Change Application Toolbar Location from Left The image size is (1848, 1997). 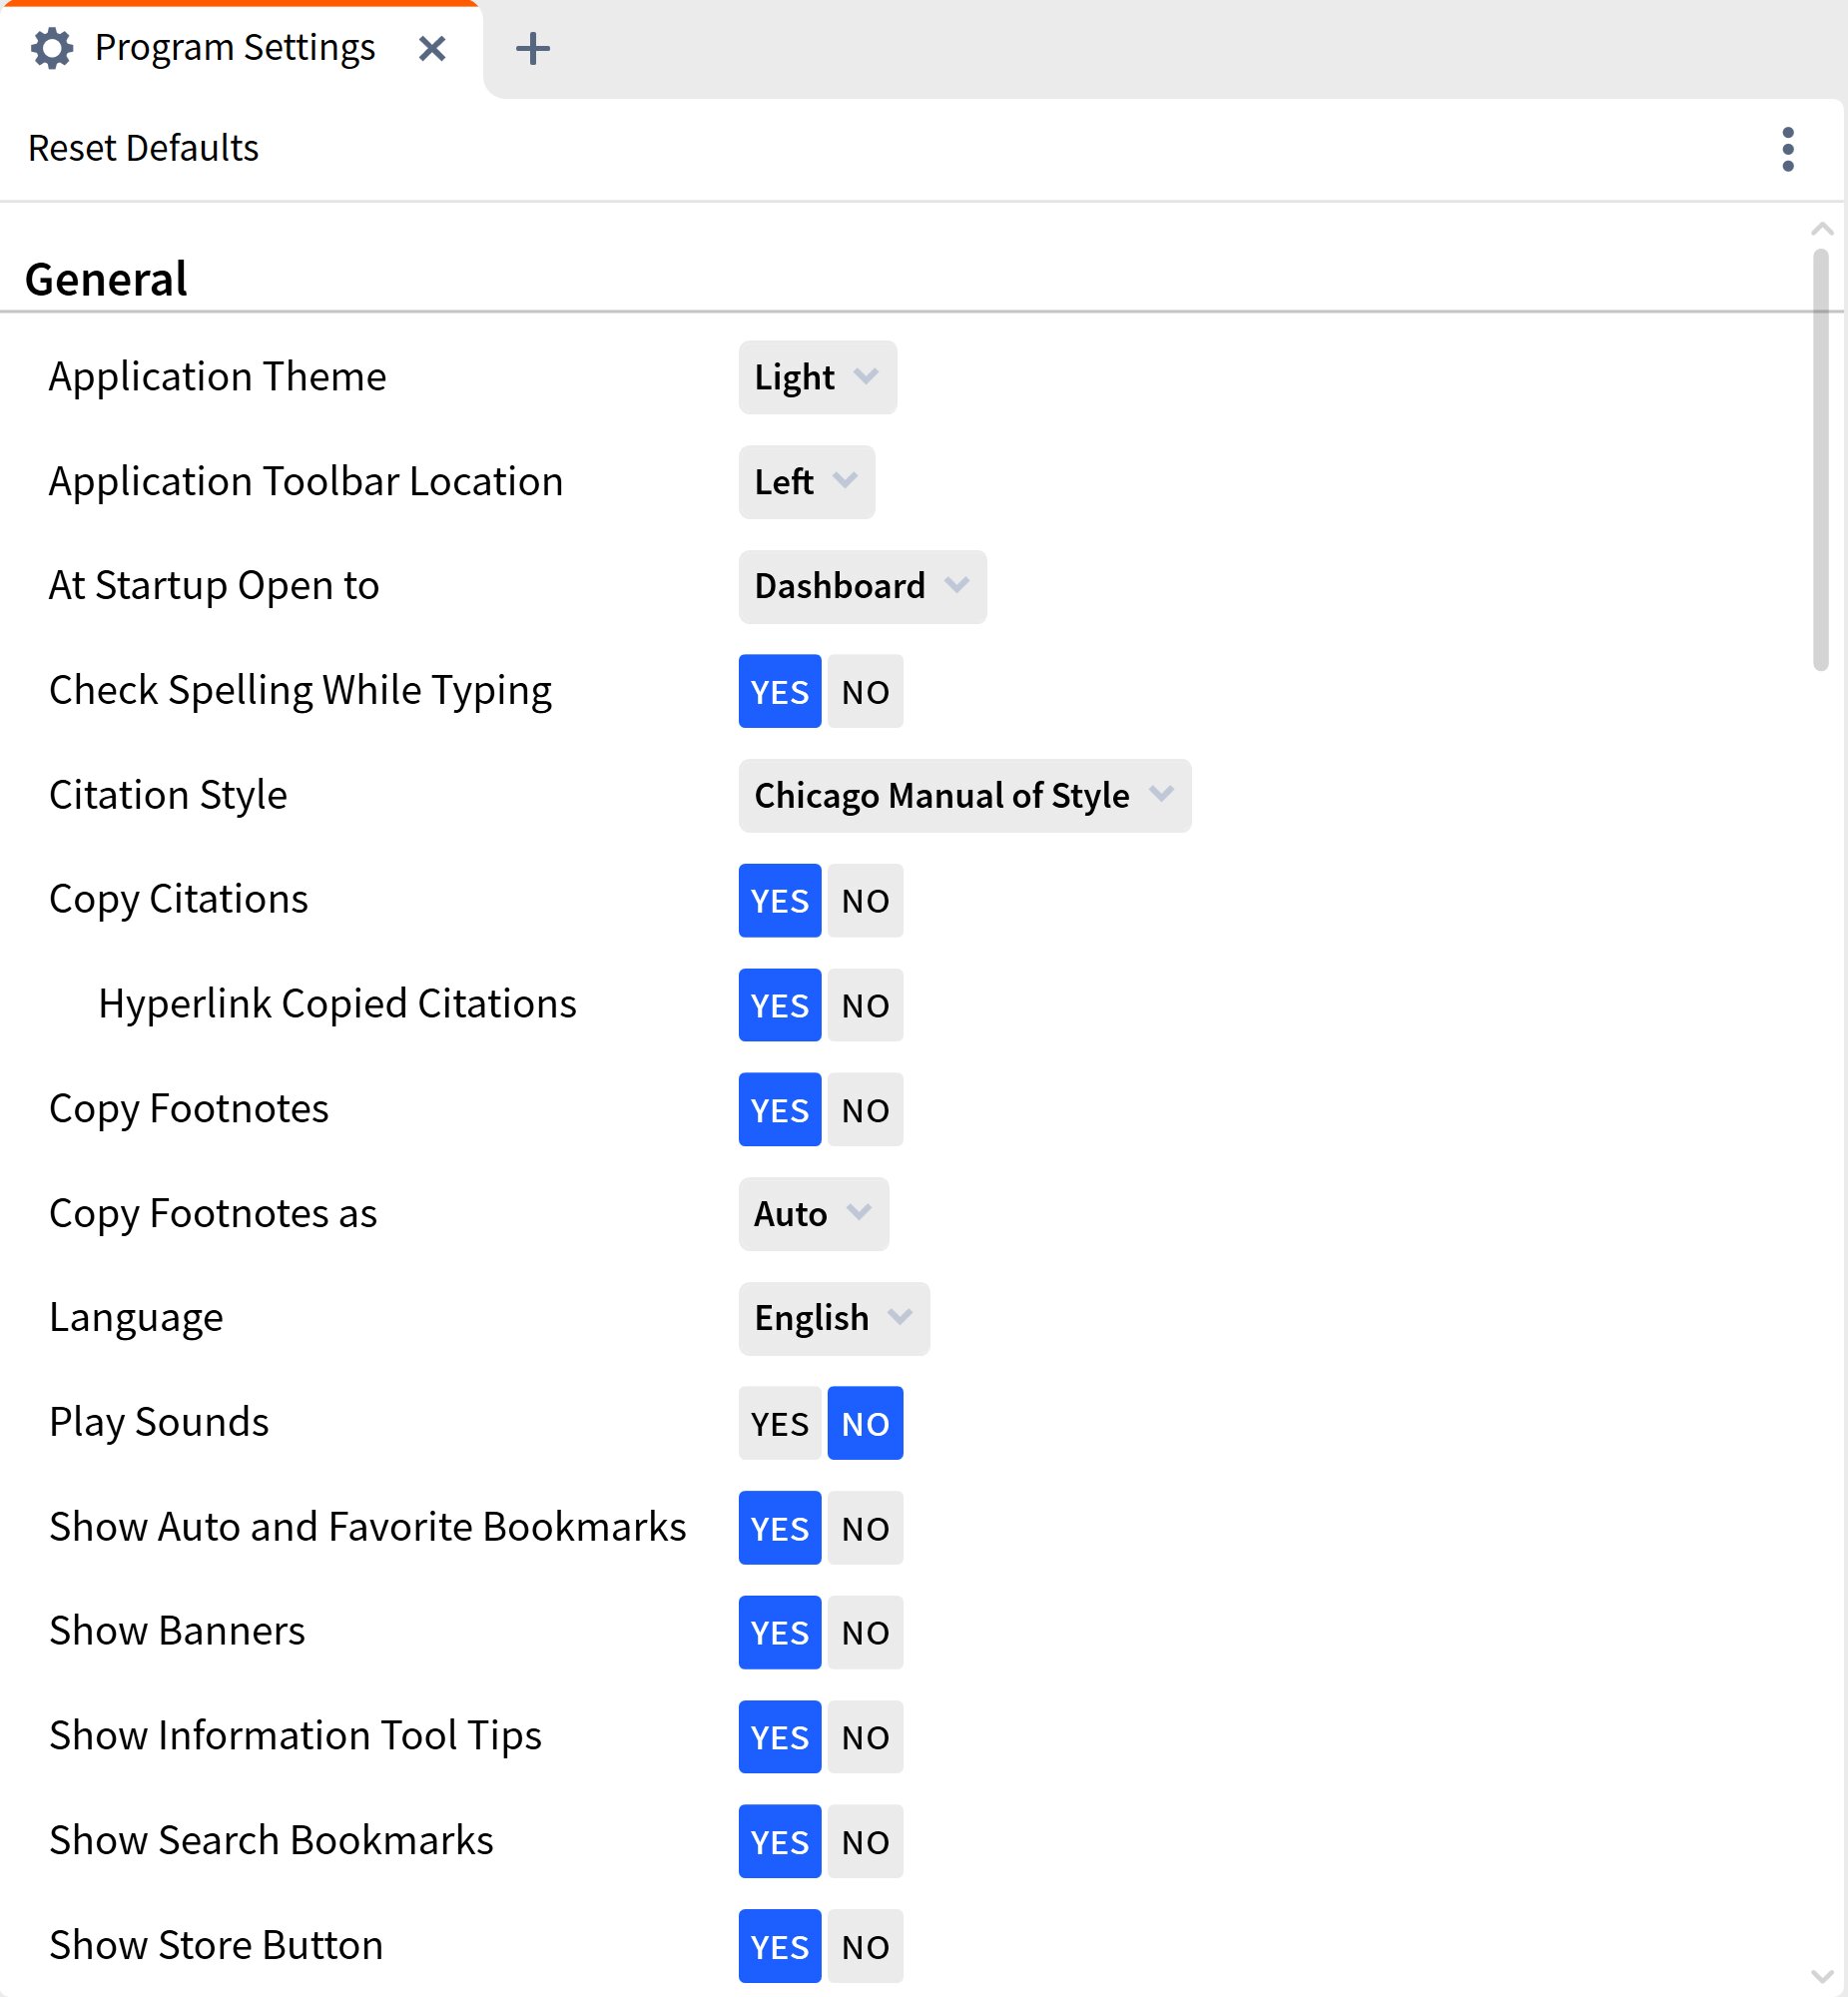[x=806, y=482]
